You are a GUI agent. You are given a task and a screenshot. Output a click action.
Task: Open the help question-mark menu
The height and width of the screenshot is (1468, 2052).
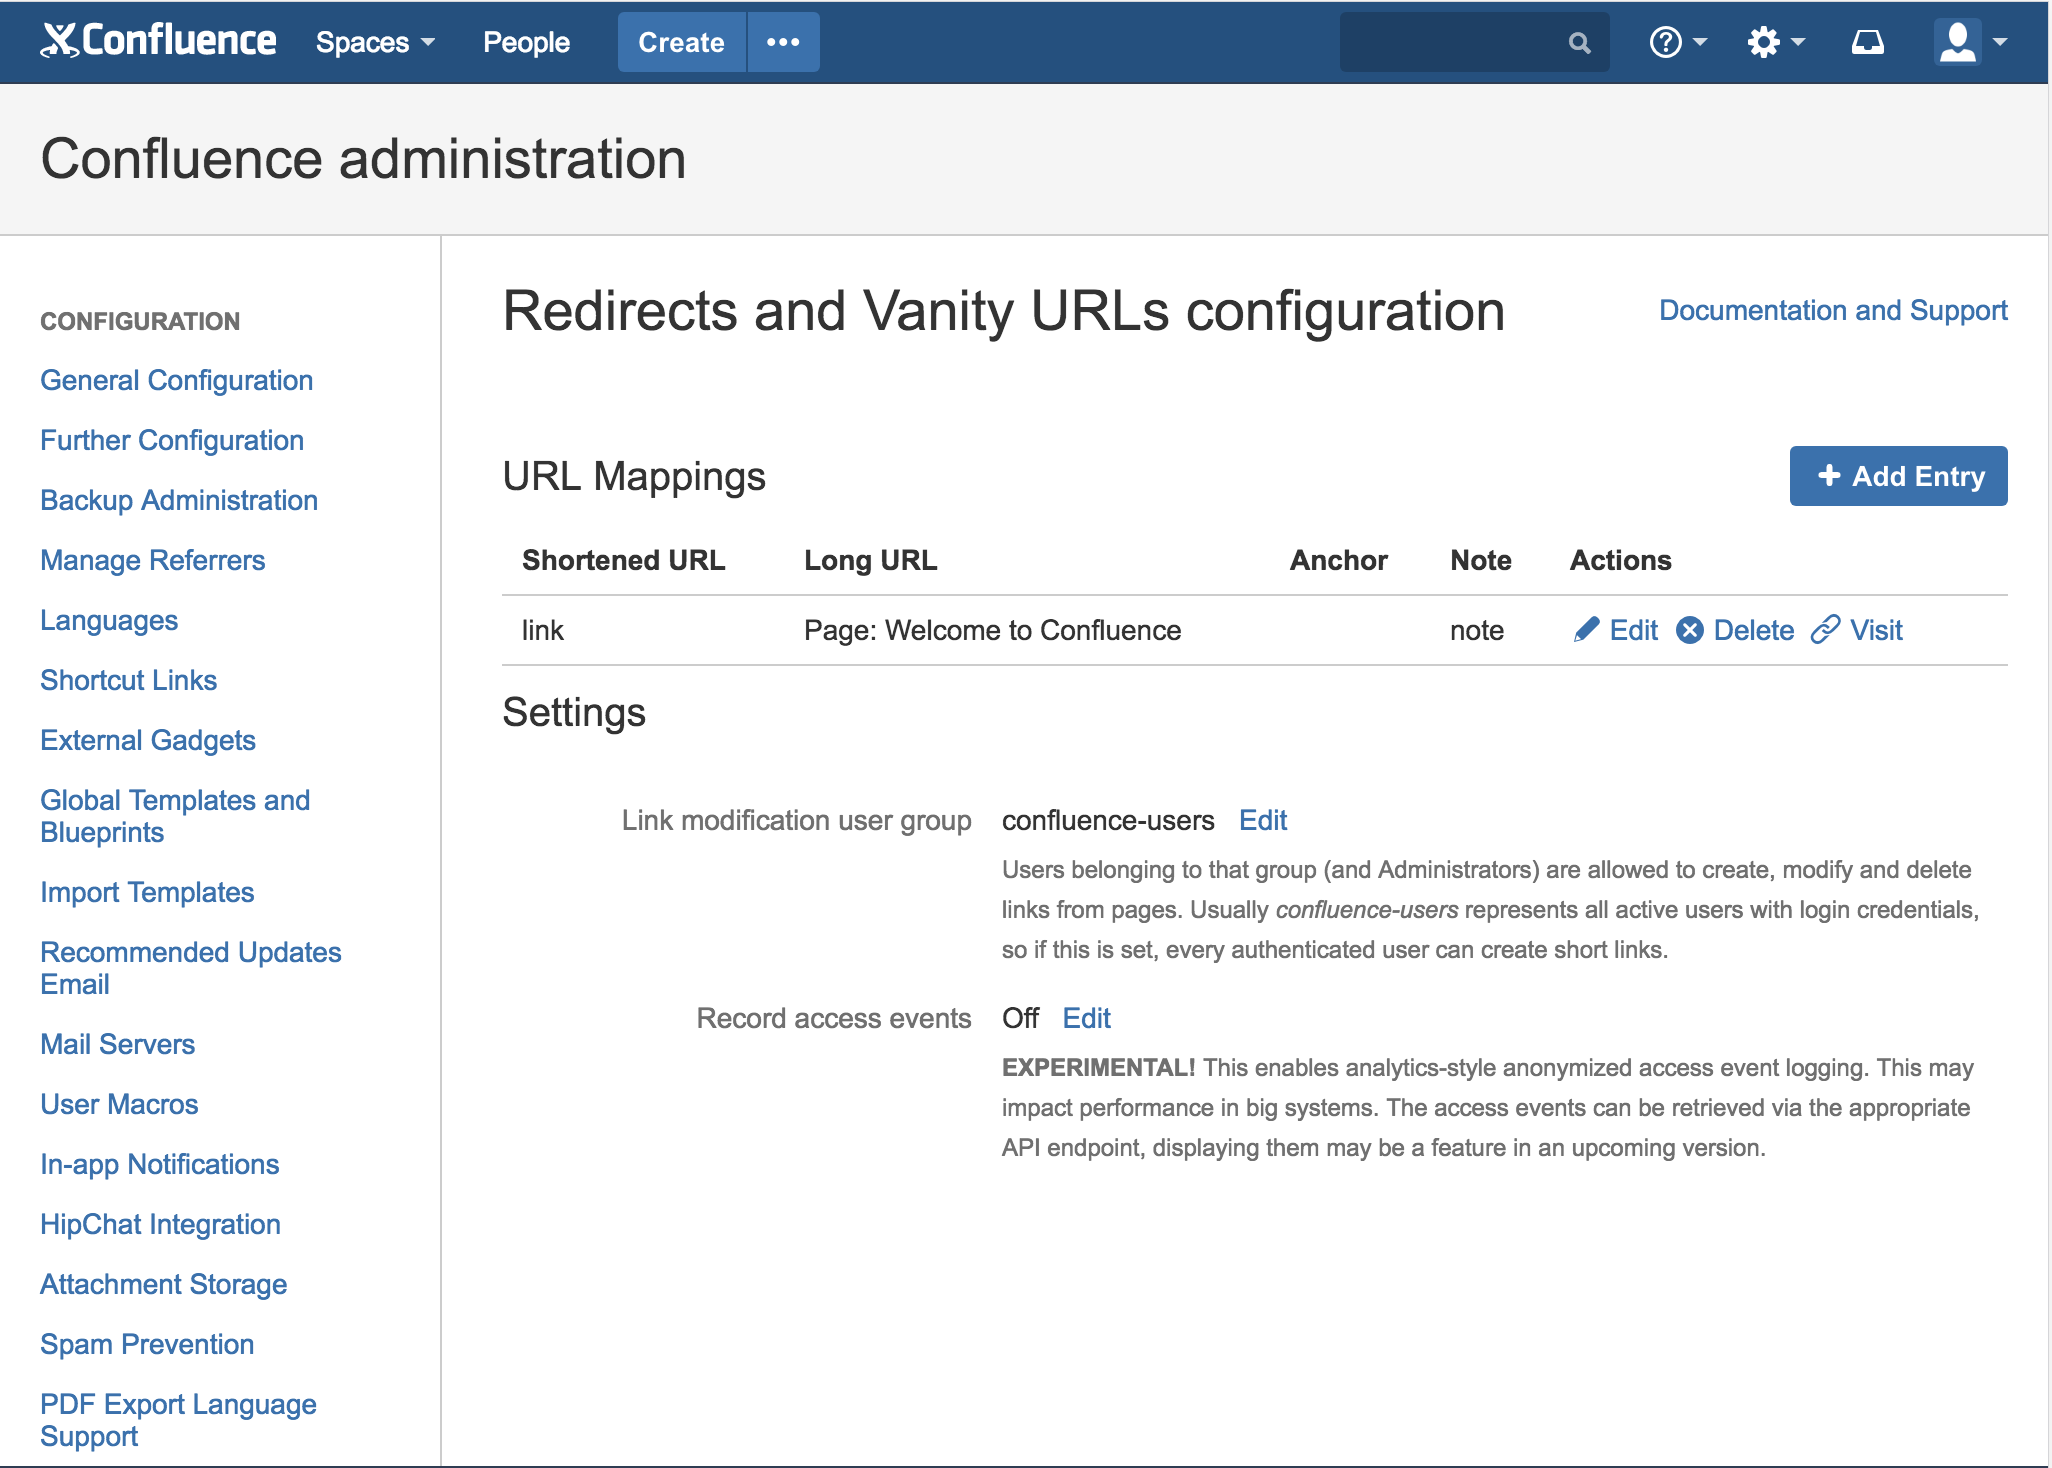(1677, 42)
